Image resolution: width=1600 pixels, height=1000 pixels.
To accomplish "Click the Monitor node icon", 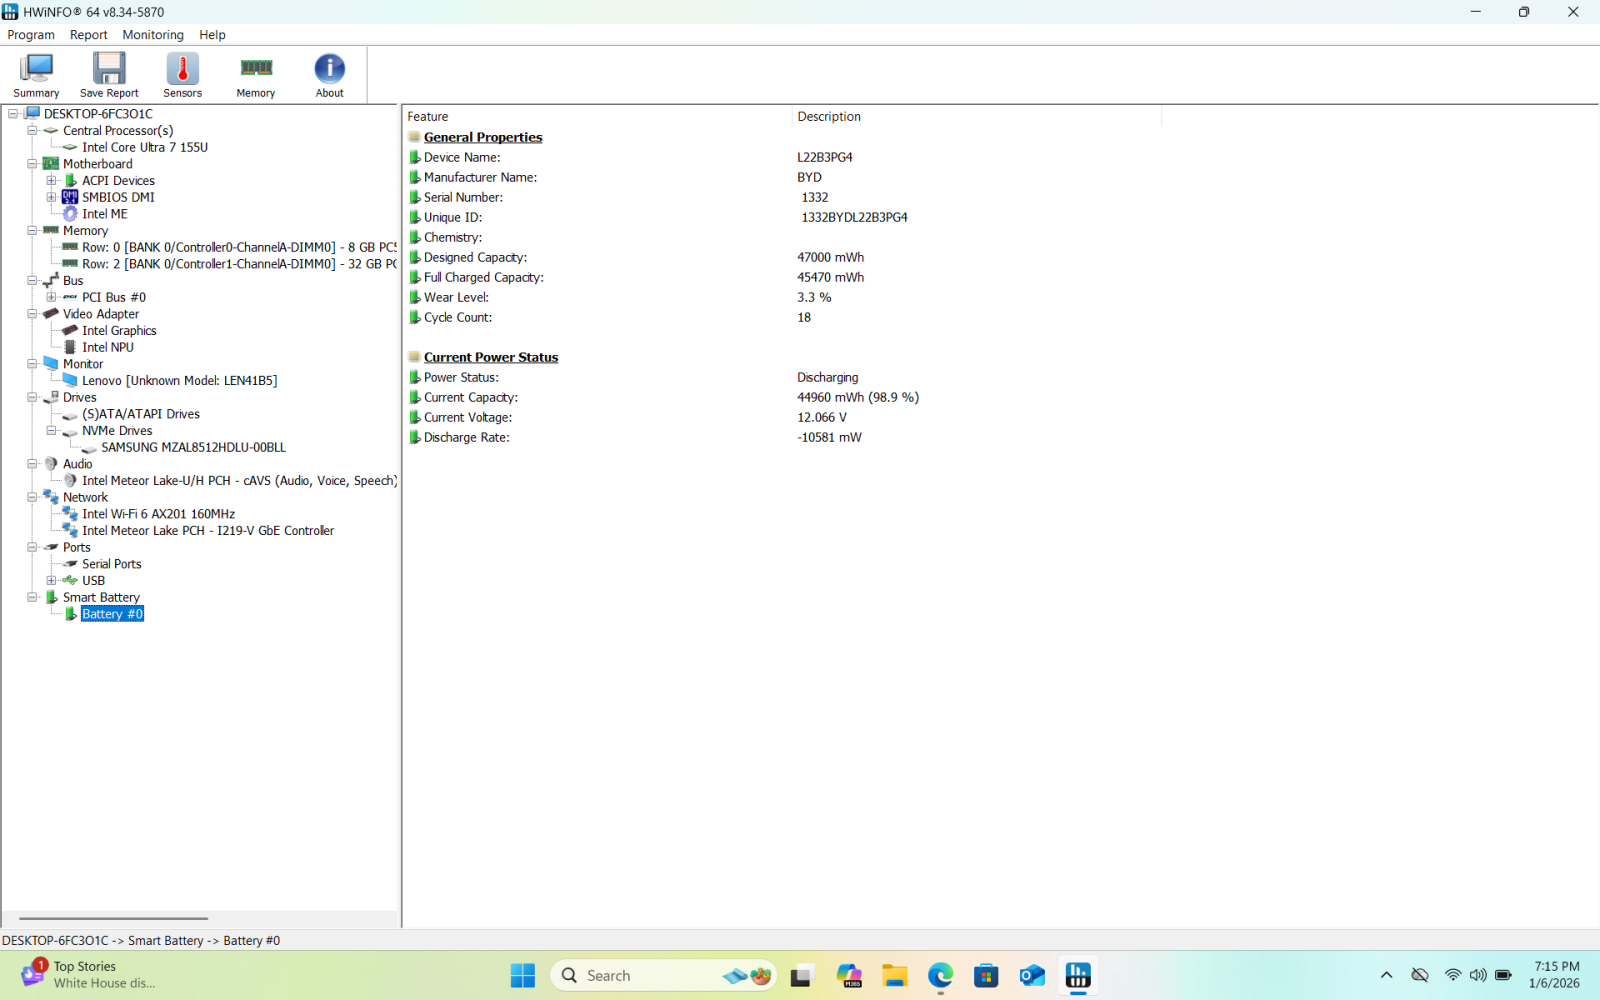I will 51,363.
